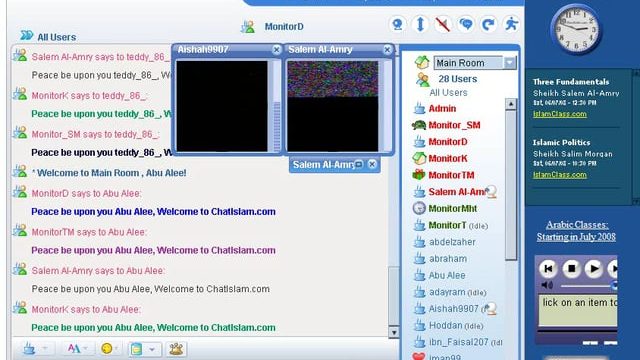This screenshot has height=360, width=640.
Task: Close the Salem Al-Amry chat tab
Action: [x=372, y=164]
